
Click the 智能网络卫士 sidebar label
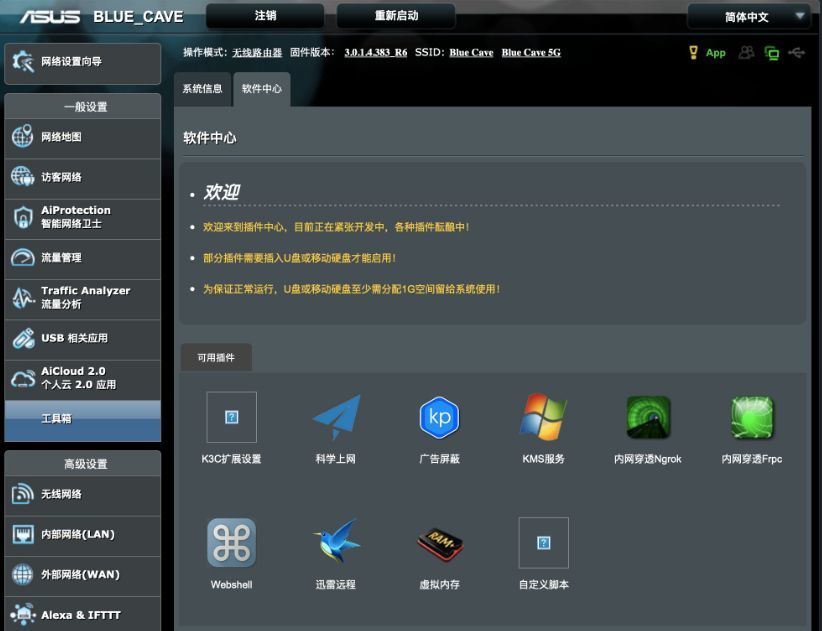71,224
